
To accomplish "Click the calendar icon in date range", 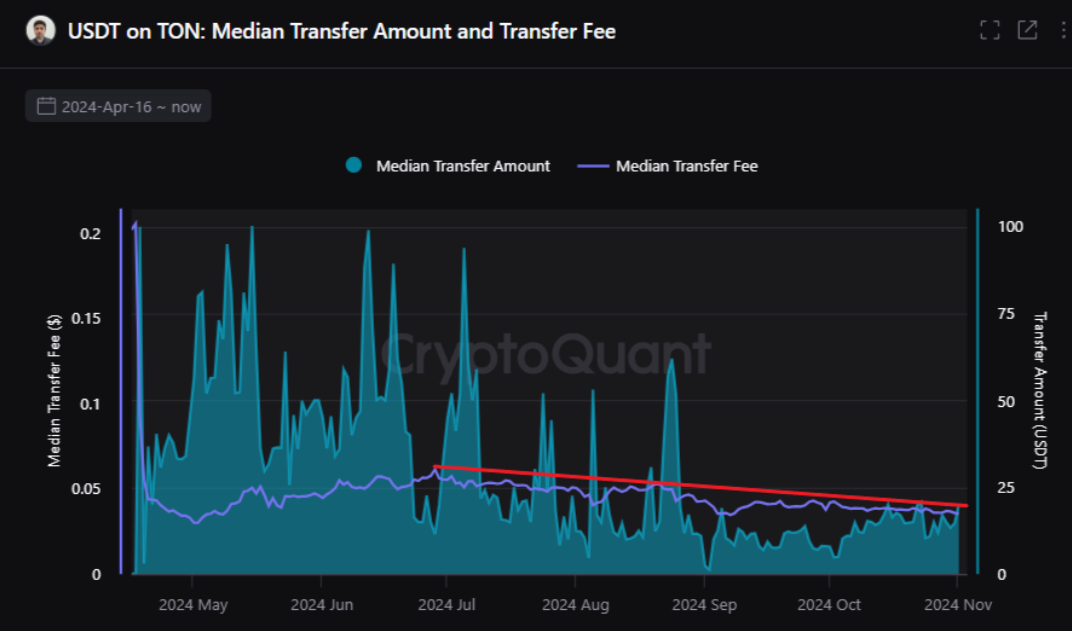I will click(46, 106).
